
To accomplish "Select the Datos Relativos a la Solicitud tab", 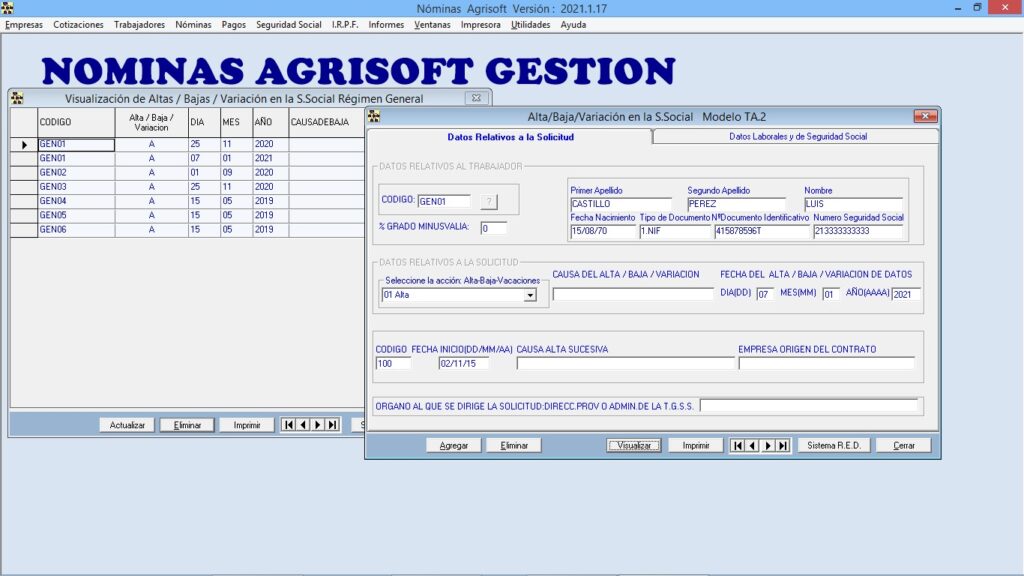I will click(x=510, y=137).
